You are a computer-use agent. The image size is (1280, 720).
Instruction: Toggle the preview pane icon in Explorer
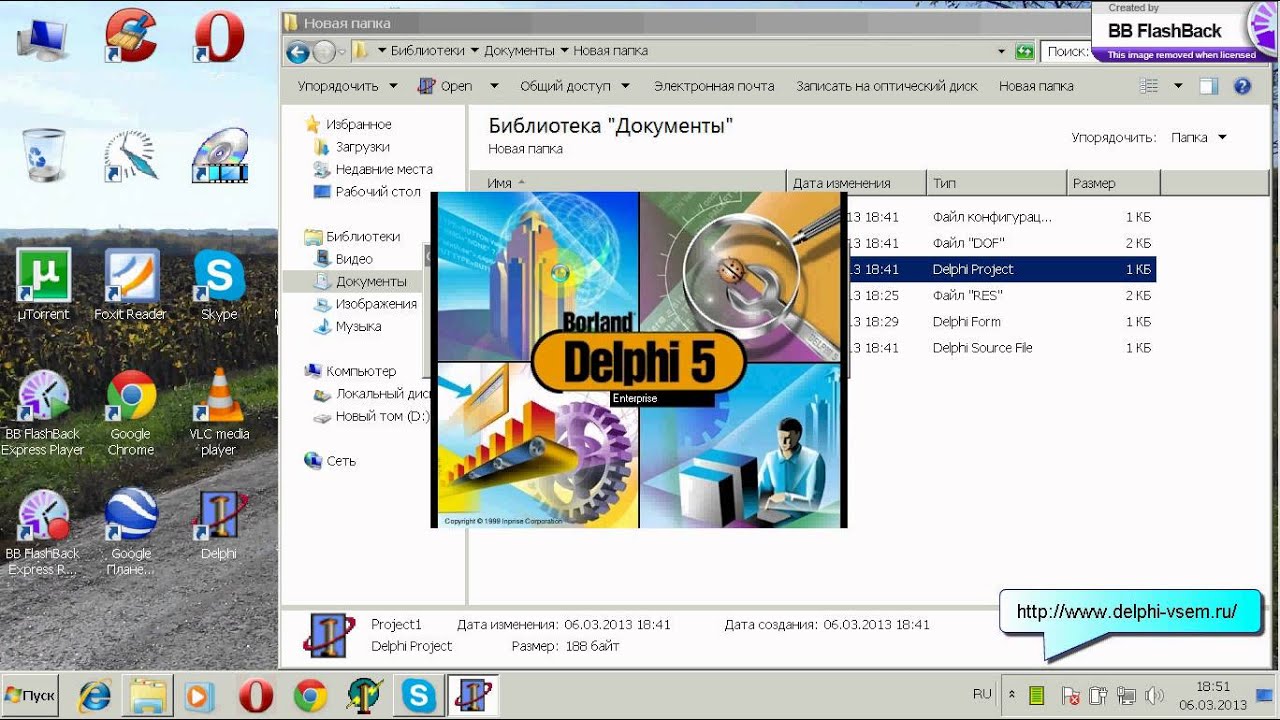click(x=1208, y=86)
